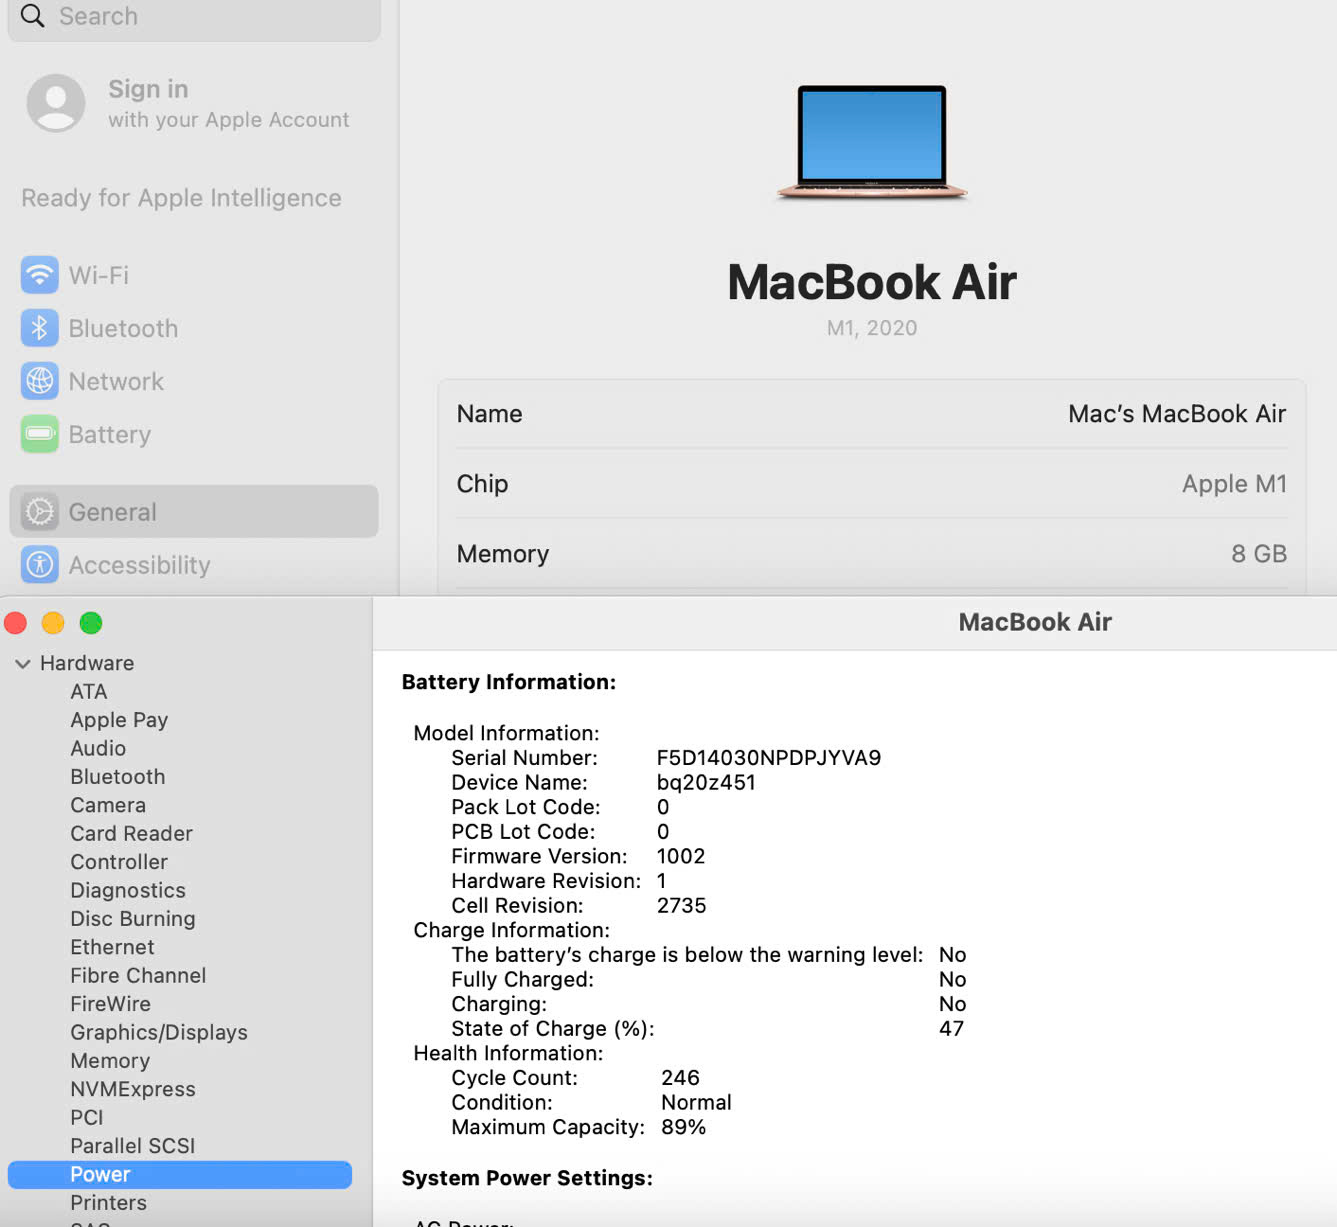Screen dimensions: 1337x1227
Task: Click the user avatar icon
Action: coord(56,103)
